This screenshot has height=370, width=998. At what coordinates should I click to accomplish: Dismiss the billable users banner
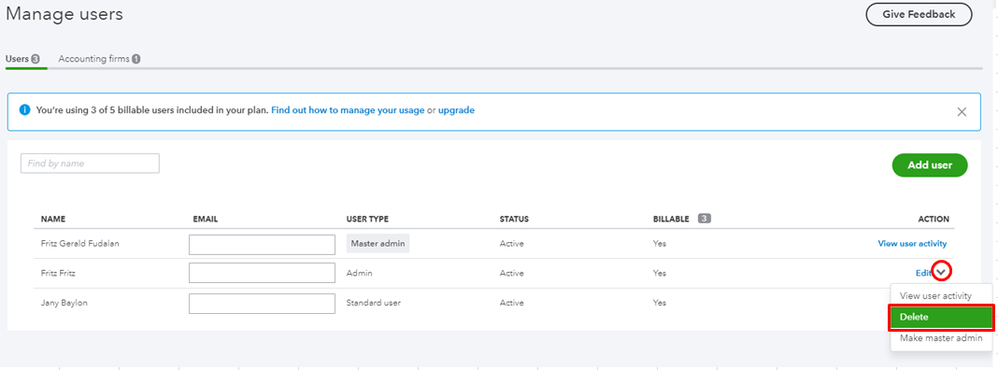point(962,112)
